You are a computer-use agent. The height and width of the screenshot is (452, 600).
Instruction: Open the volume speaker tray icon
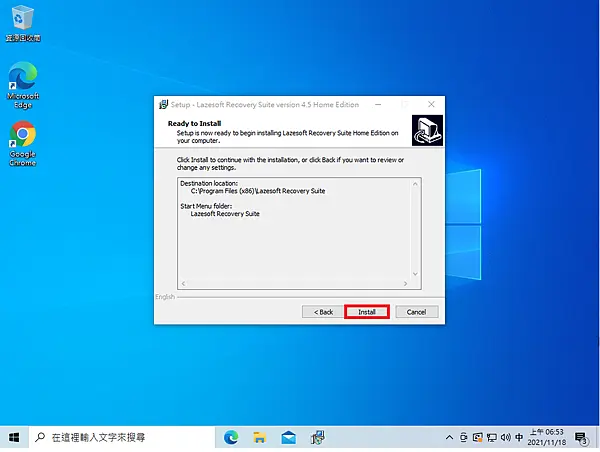pos(505,437)
